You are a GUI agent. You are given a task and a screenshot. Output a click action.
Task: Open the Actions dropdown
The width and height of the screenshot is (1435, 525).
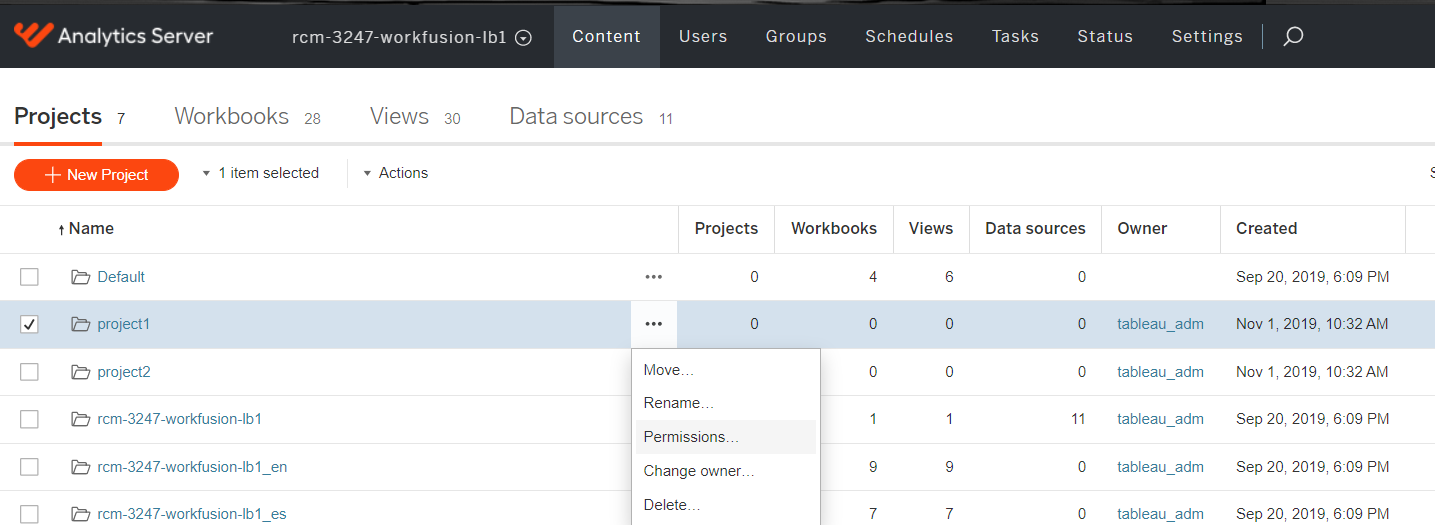(395, 173)
